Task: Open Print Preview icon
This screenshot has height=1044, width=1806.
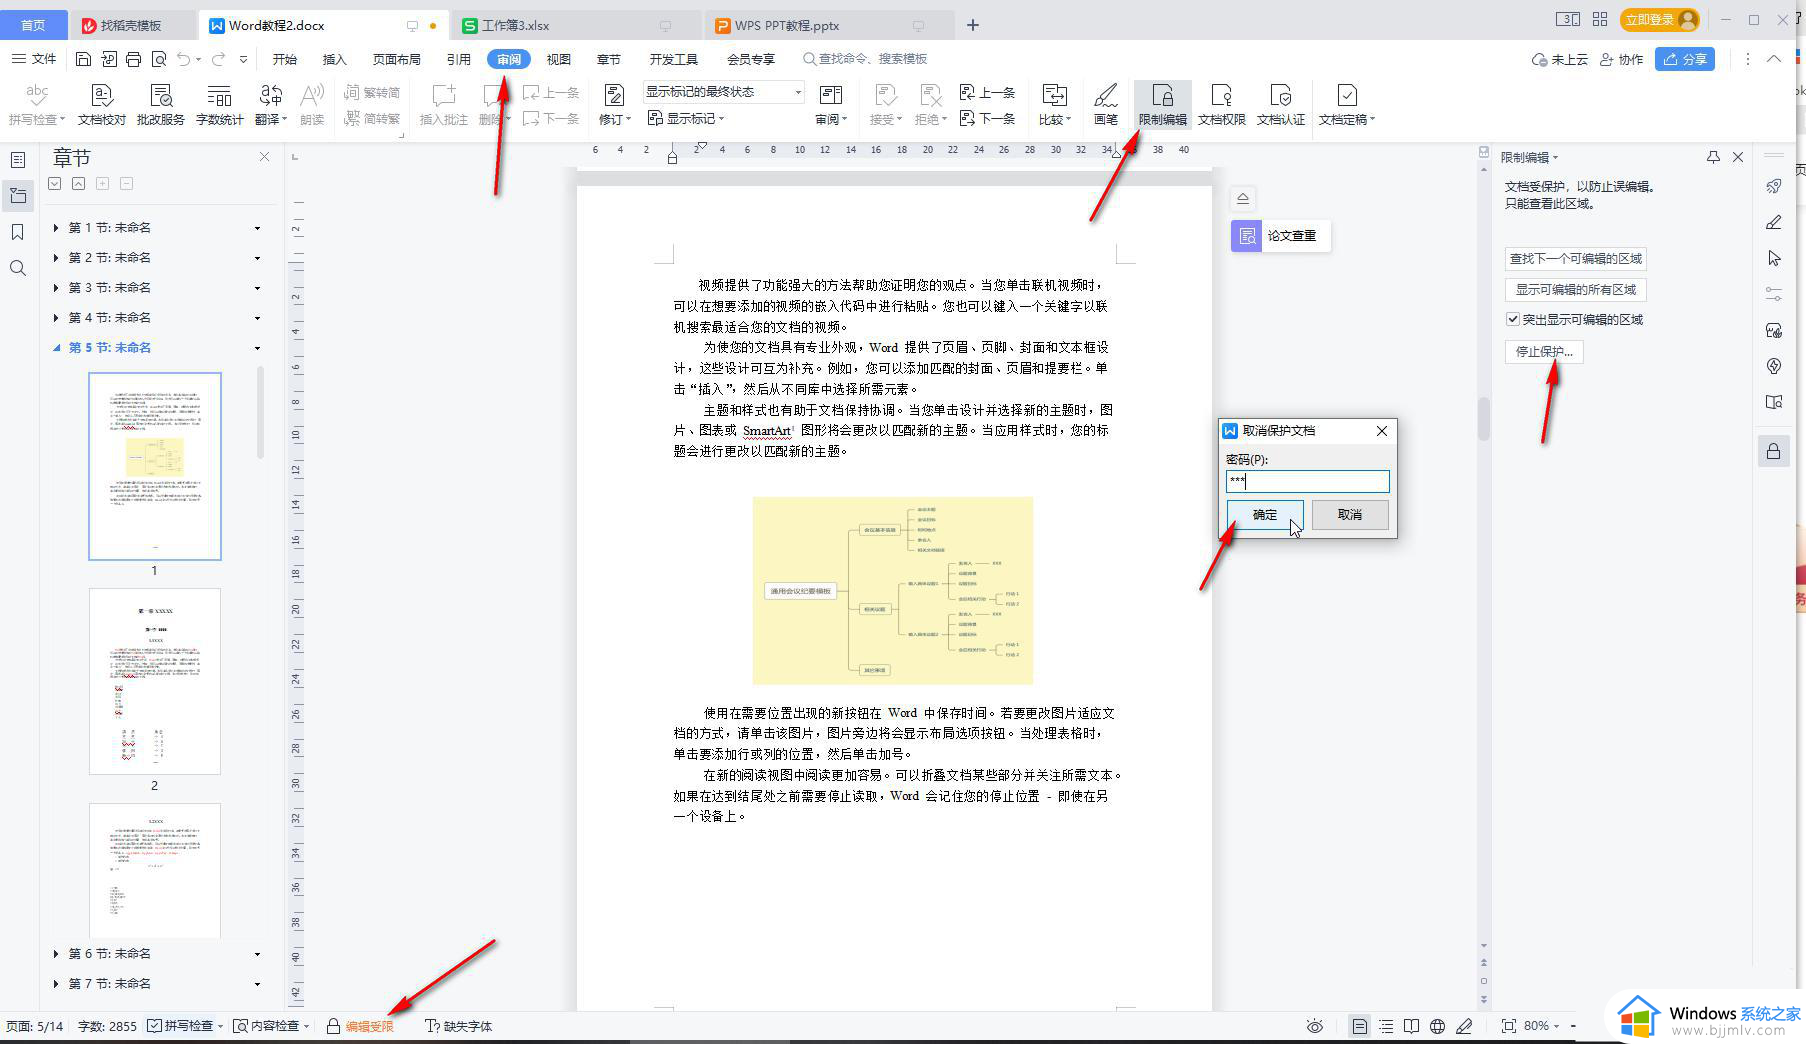Action: pyautogui.click(x=159, y=59)
